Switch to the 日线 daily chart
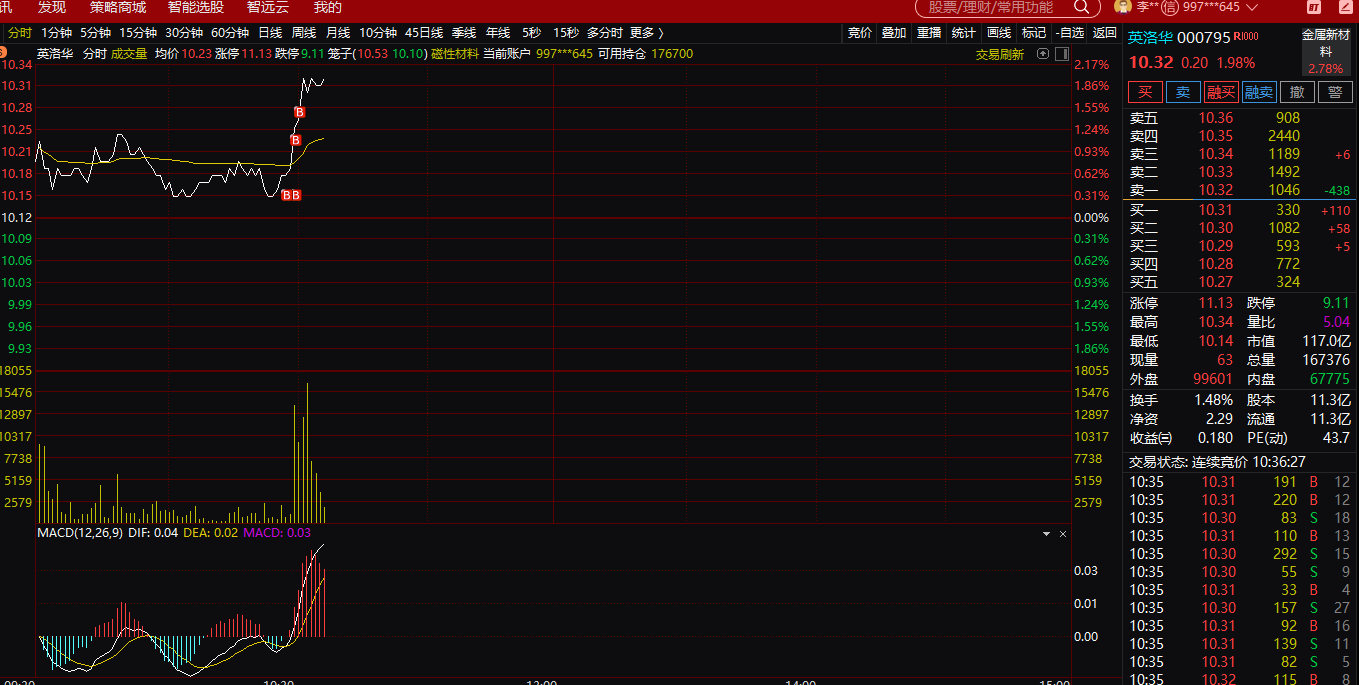 [x=271, y=33]
